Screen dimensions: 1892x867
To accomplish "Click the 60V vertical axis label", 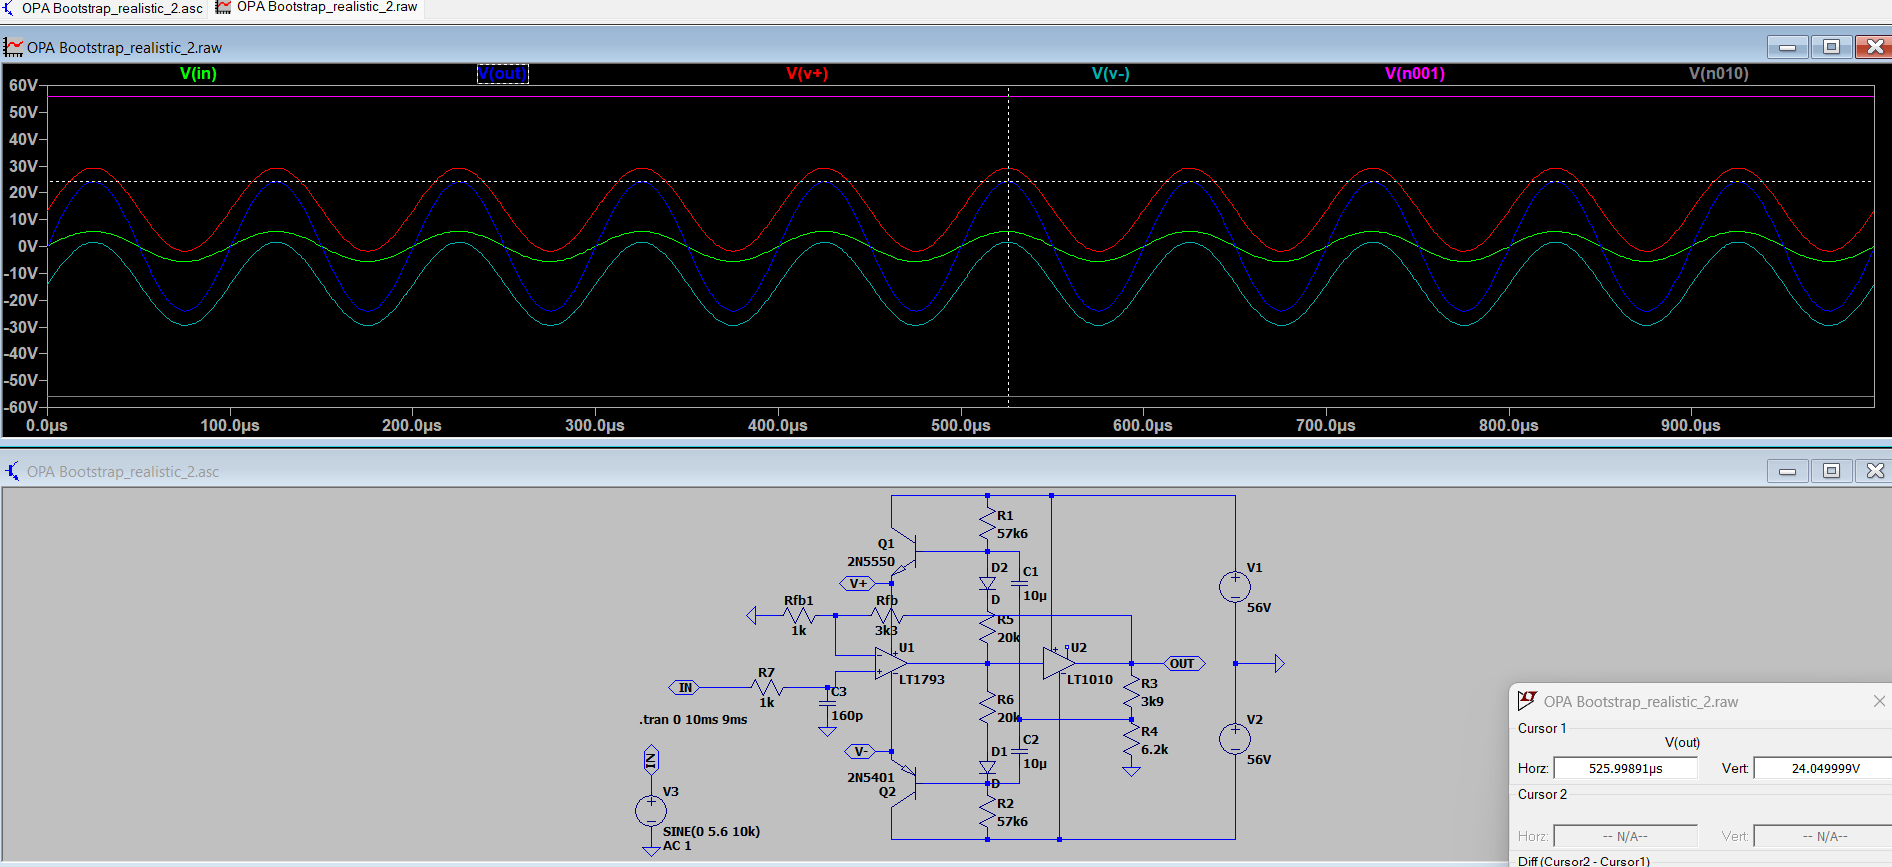I will (23, 85).
